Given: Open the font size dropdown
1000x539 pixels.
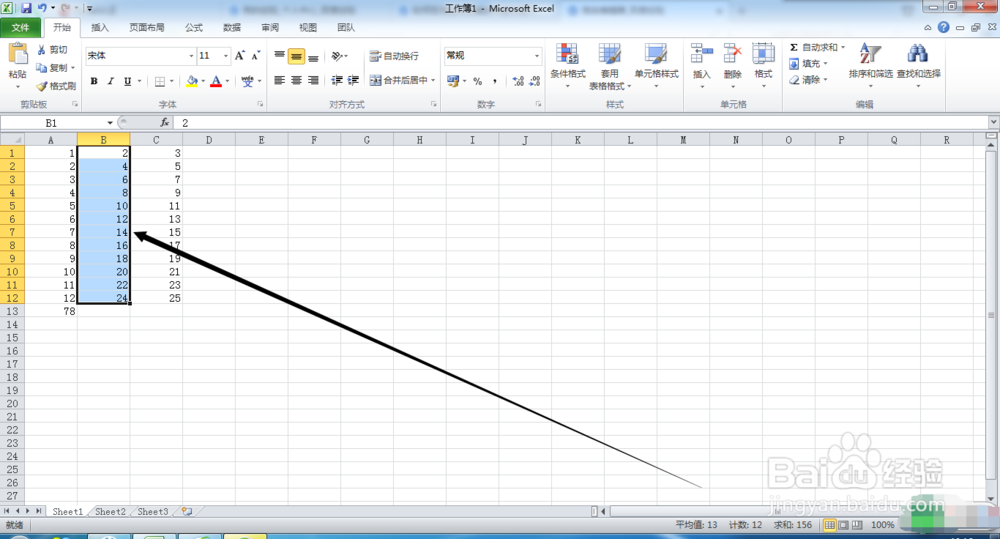Looking at the screenshot, I should point(226,56).
